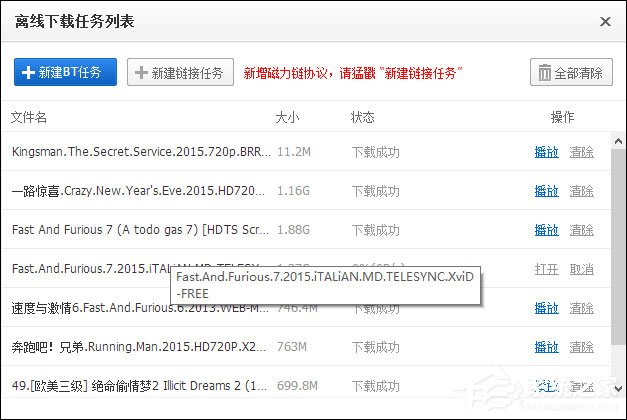The height and width of the screenshot is (420, 627).
Task: Click the 763M size value
Action: click(292, 347)
